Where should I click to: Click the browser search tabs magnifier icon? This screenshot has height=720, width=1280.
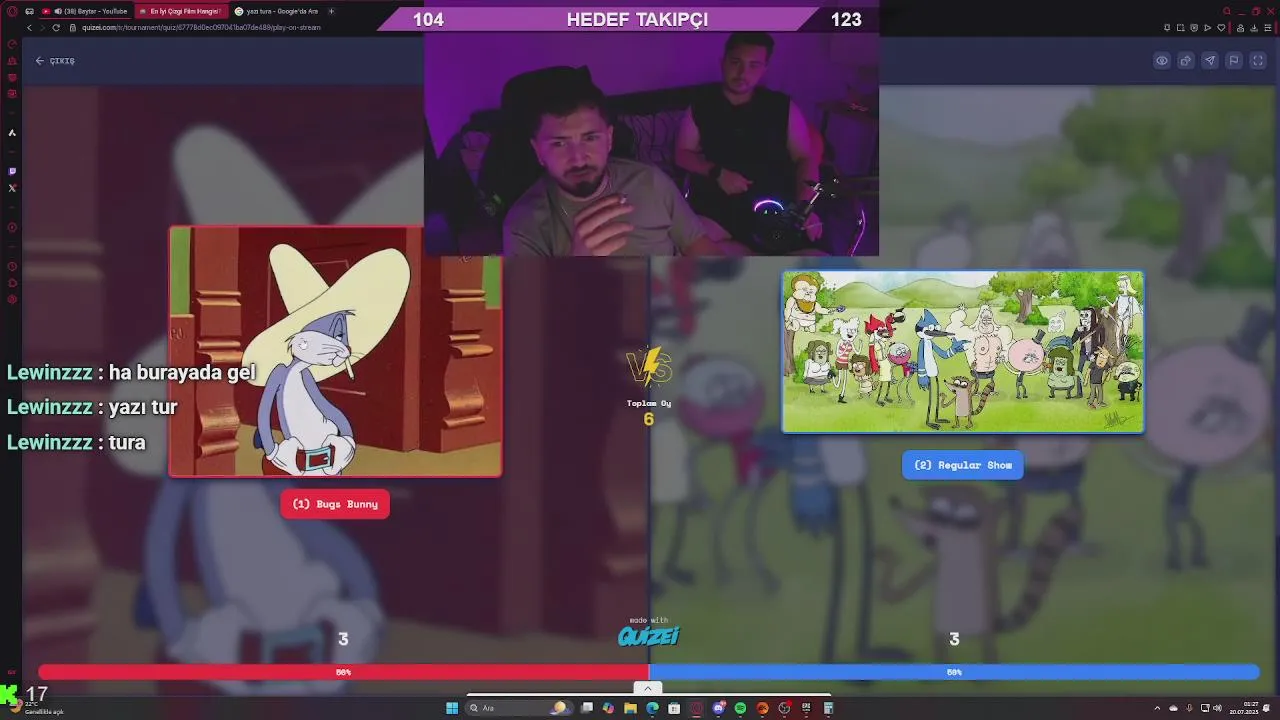coord(1227,11)
